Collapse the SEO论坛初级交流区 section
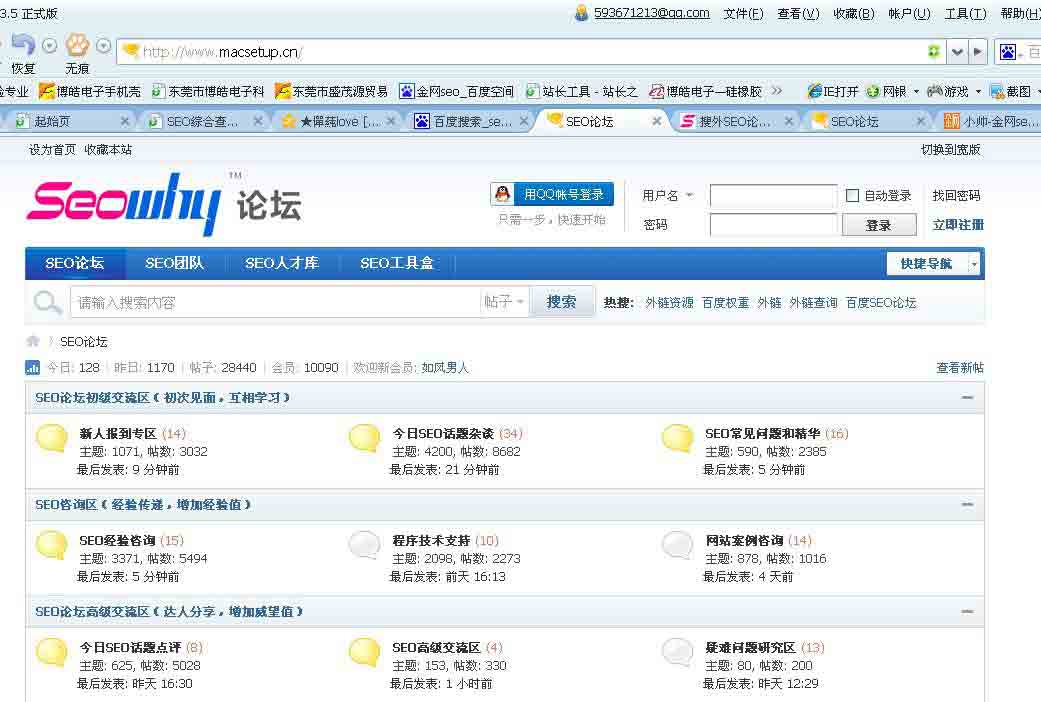The image size is (1041, 702). tap(967, 398)
